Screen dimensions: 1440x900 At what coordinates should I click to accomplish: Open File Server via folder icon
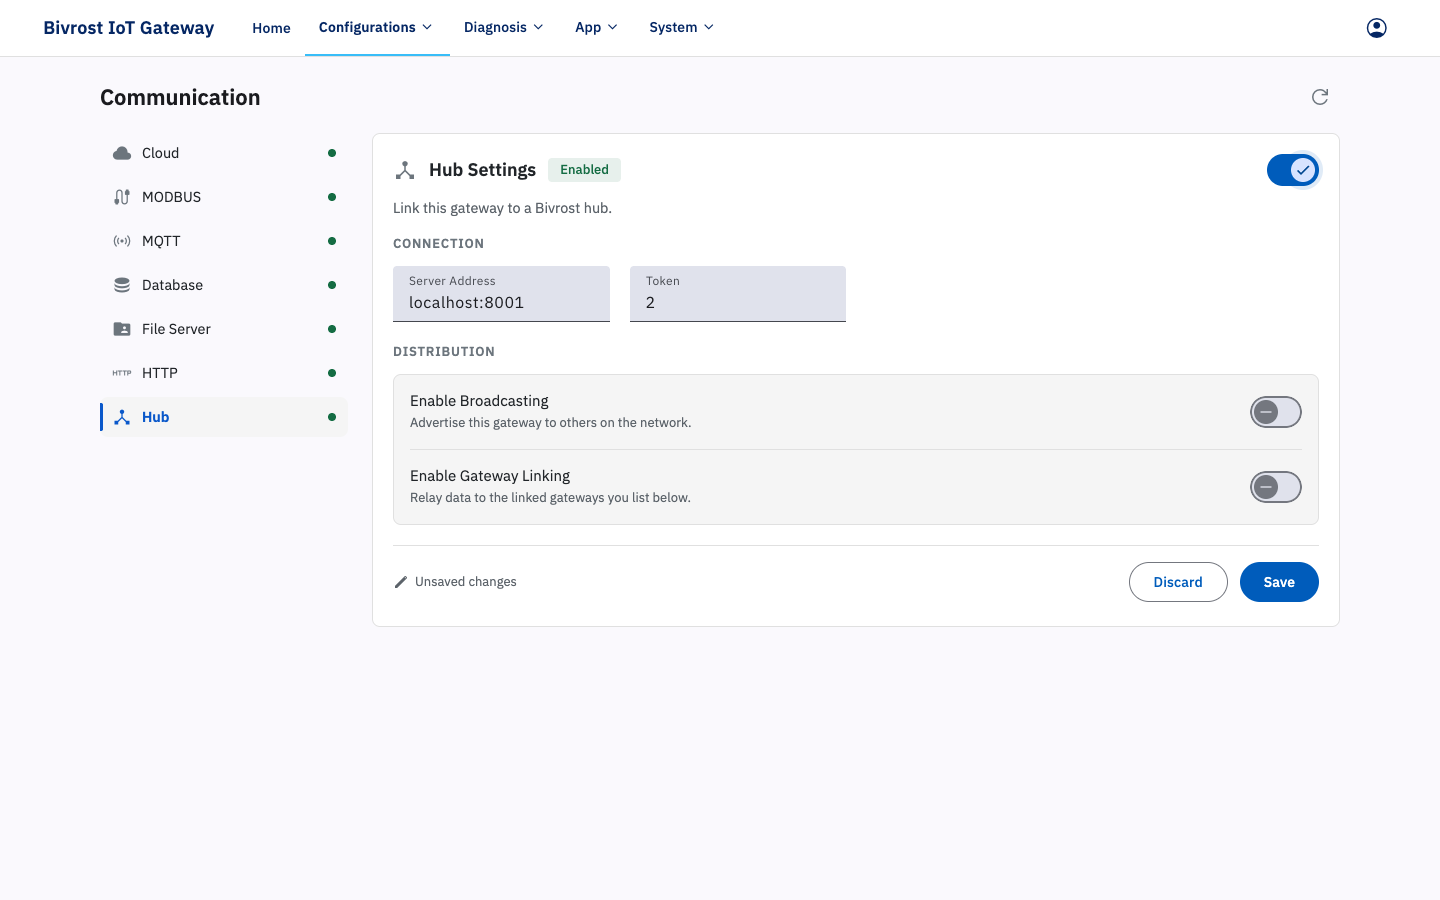[122, 329]
